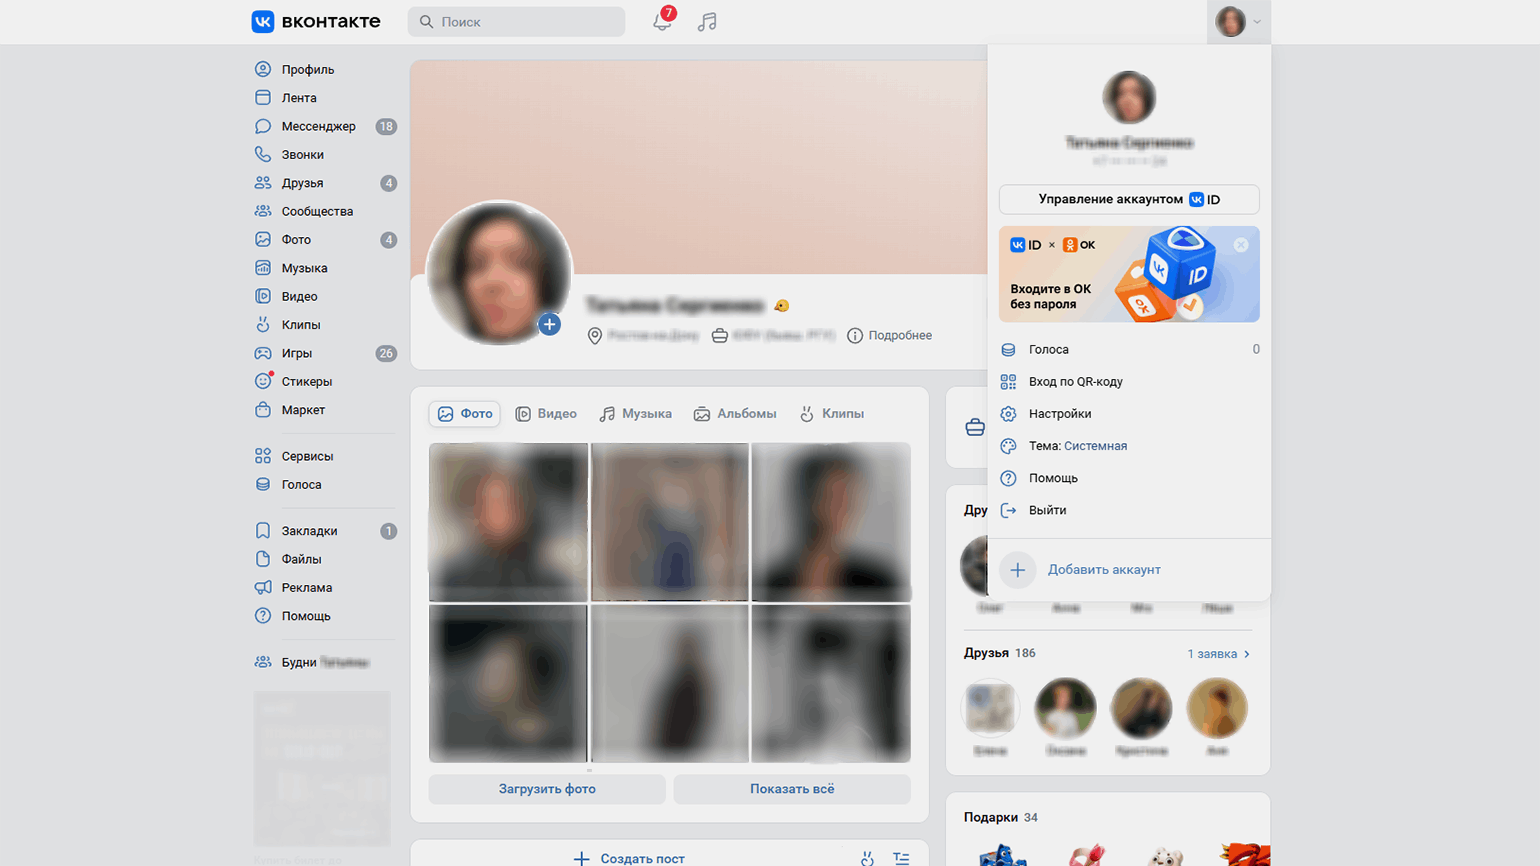Screen dimensions: 1540x866
Task: Click the VKontakte logo
Action: [x=316, y=21]
